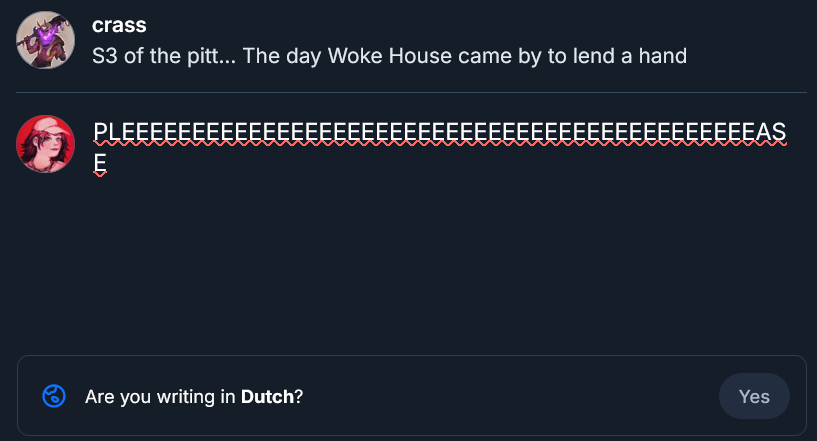Click the globe language icon

54,396
